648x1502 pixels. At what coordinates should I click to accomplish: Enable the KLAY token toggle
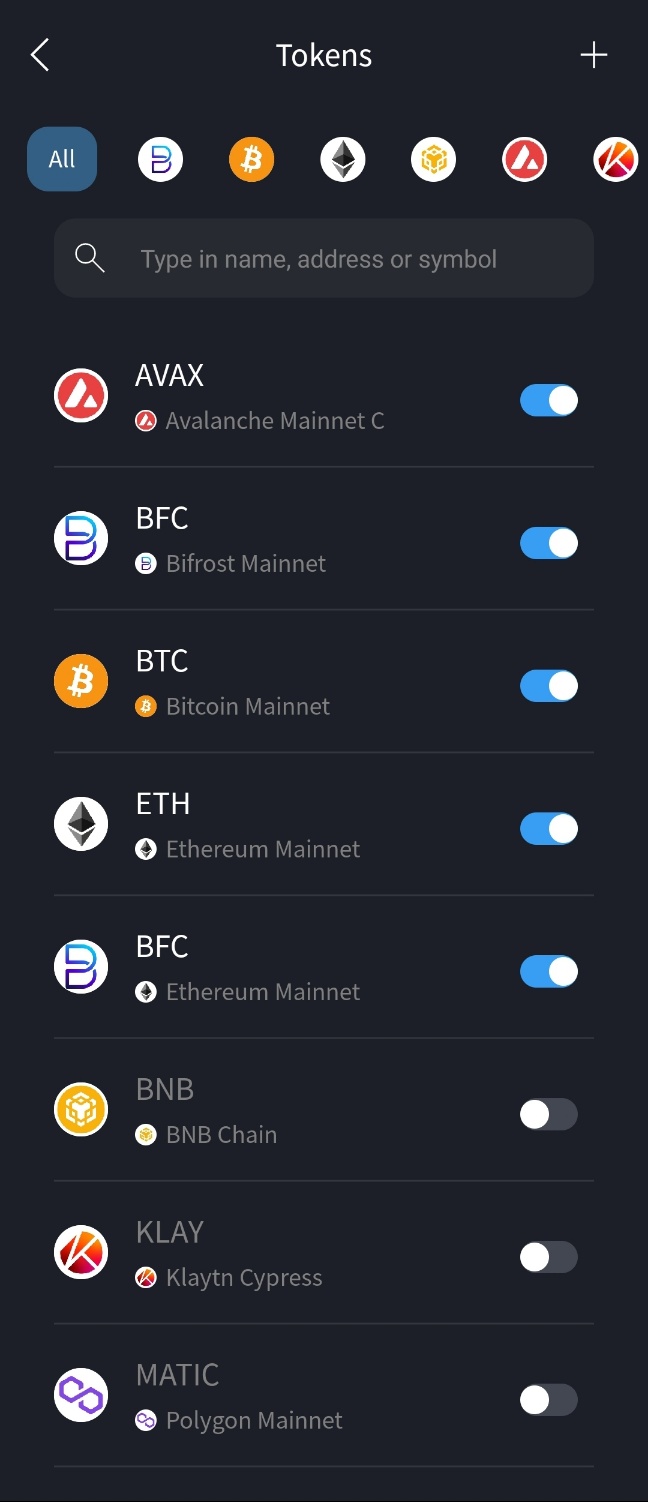(x=549, y=1257)
